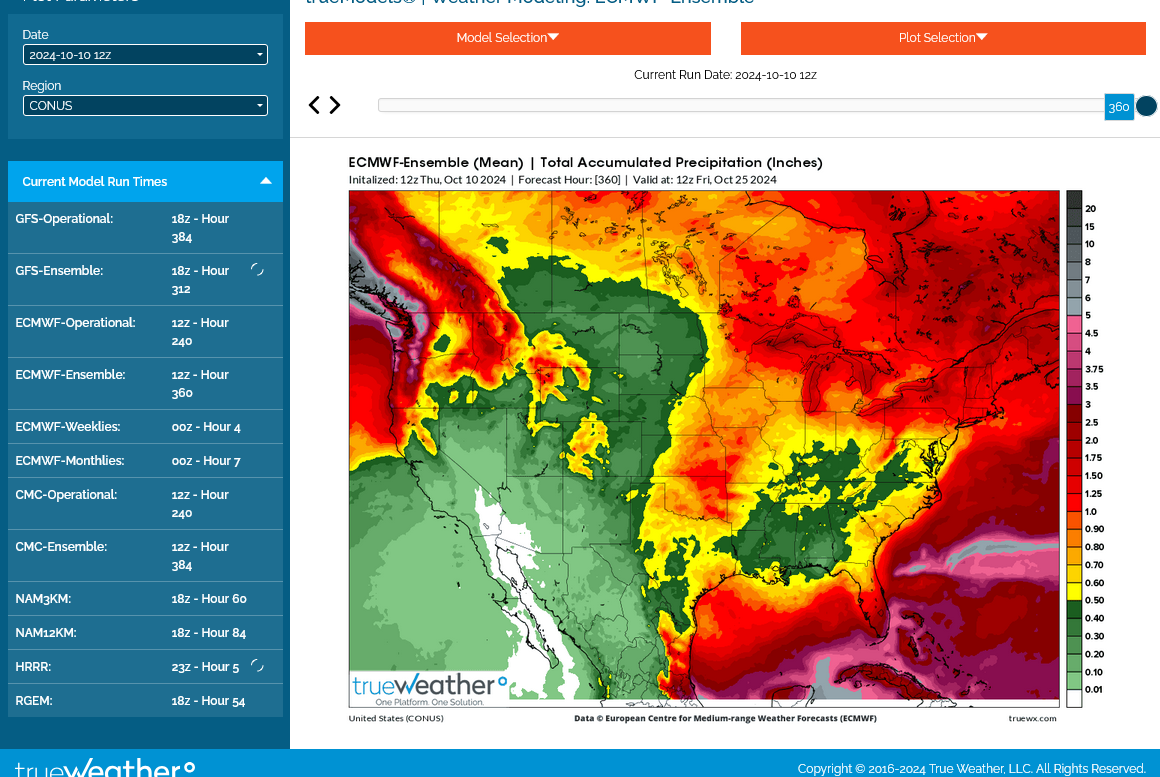Select the CMC-Ensemble row
This screenshot has height=777, width=1160.
point(145,556)
